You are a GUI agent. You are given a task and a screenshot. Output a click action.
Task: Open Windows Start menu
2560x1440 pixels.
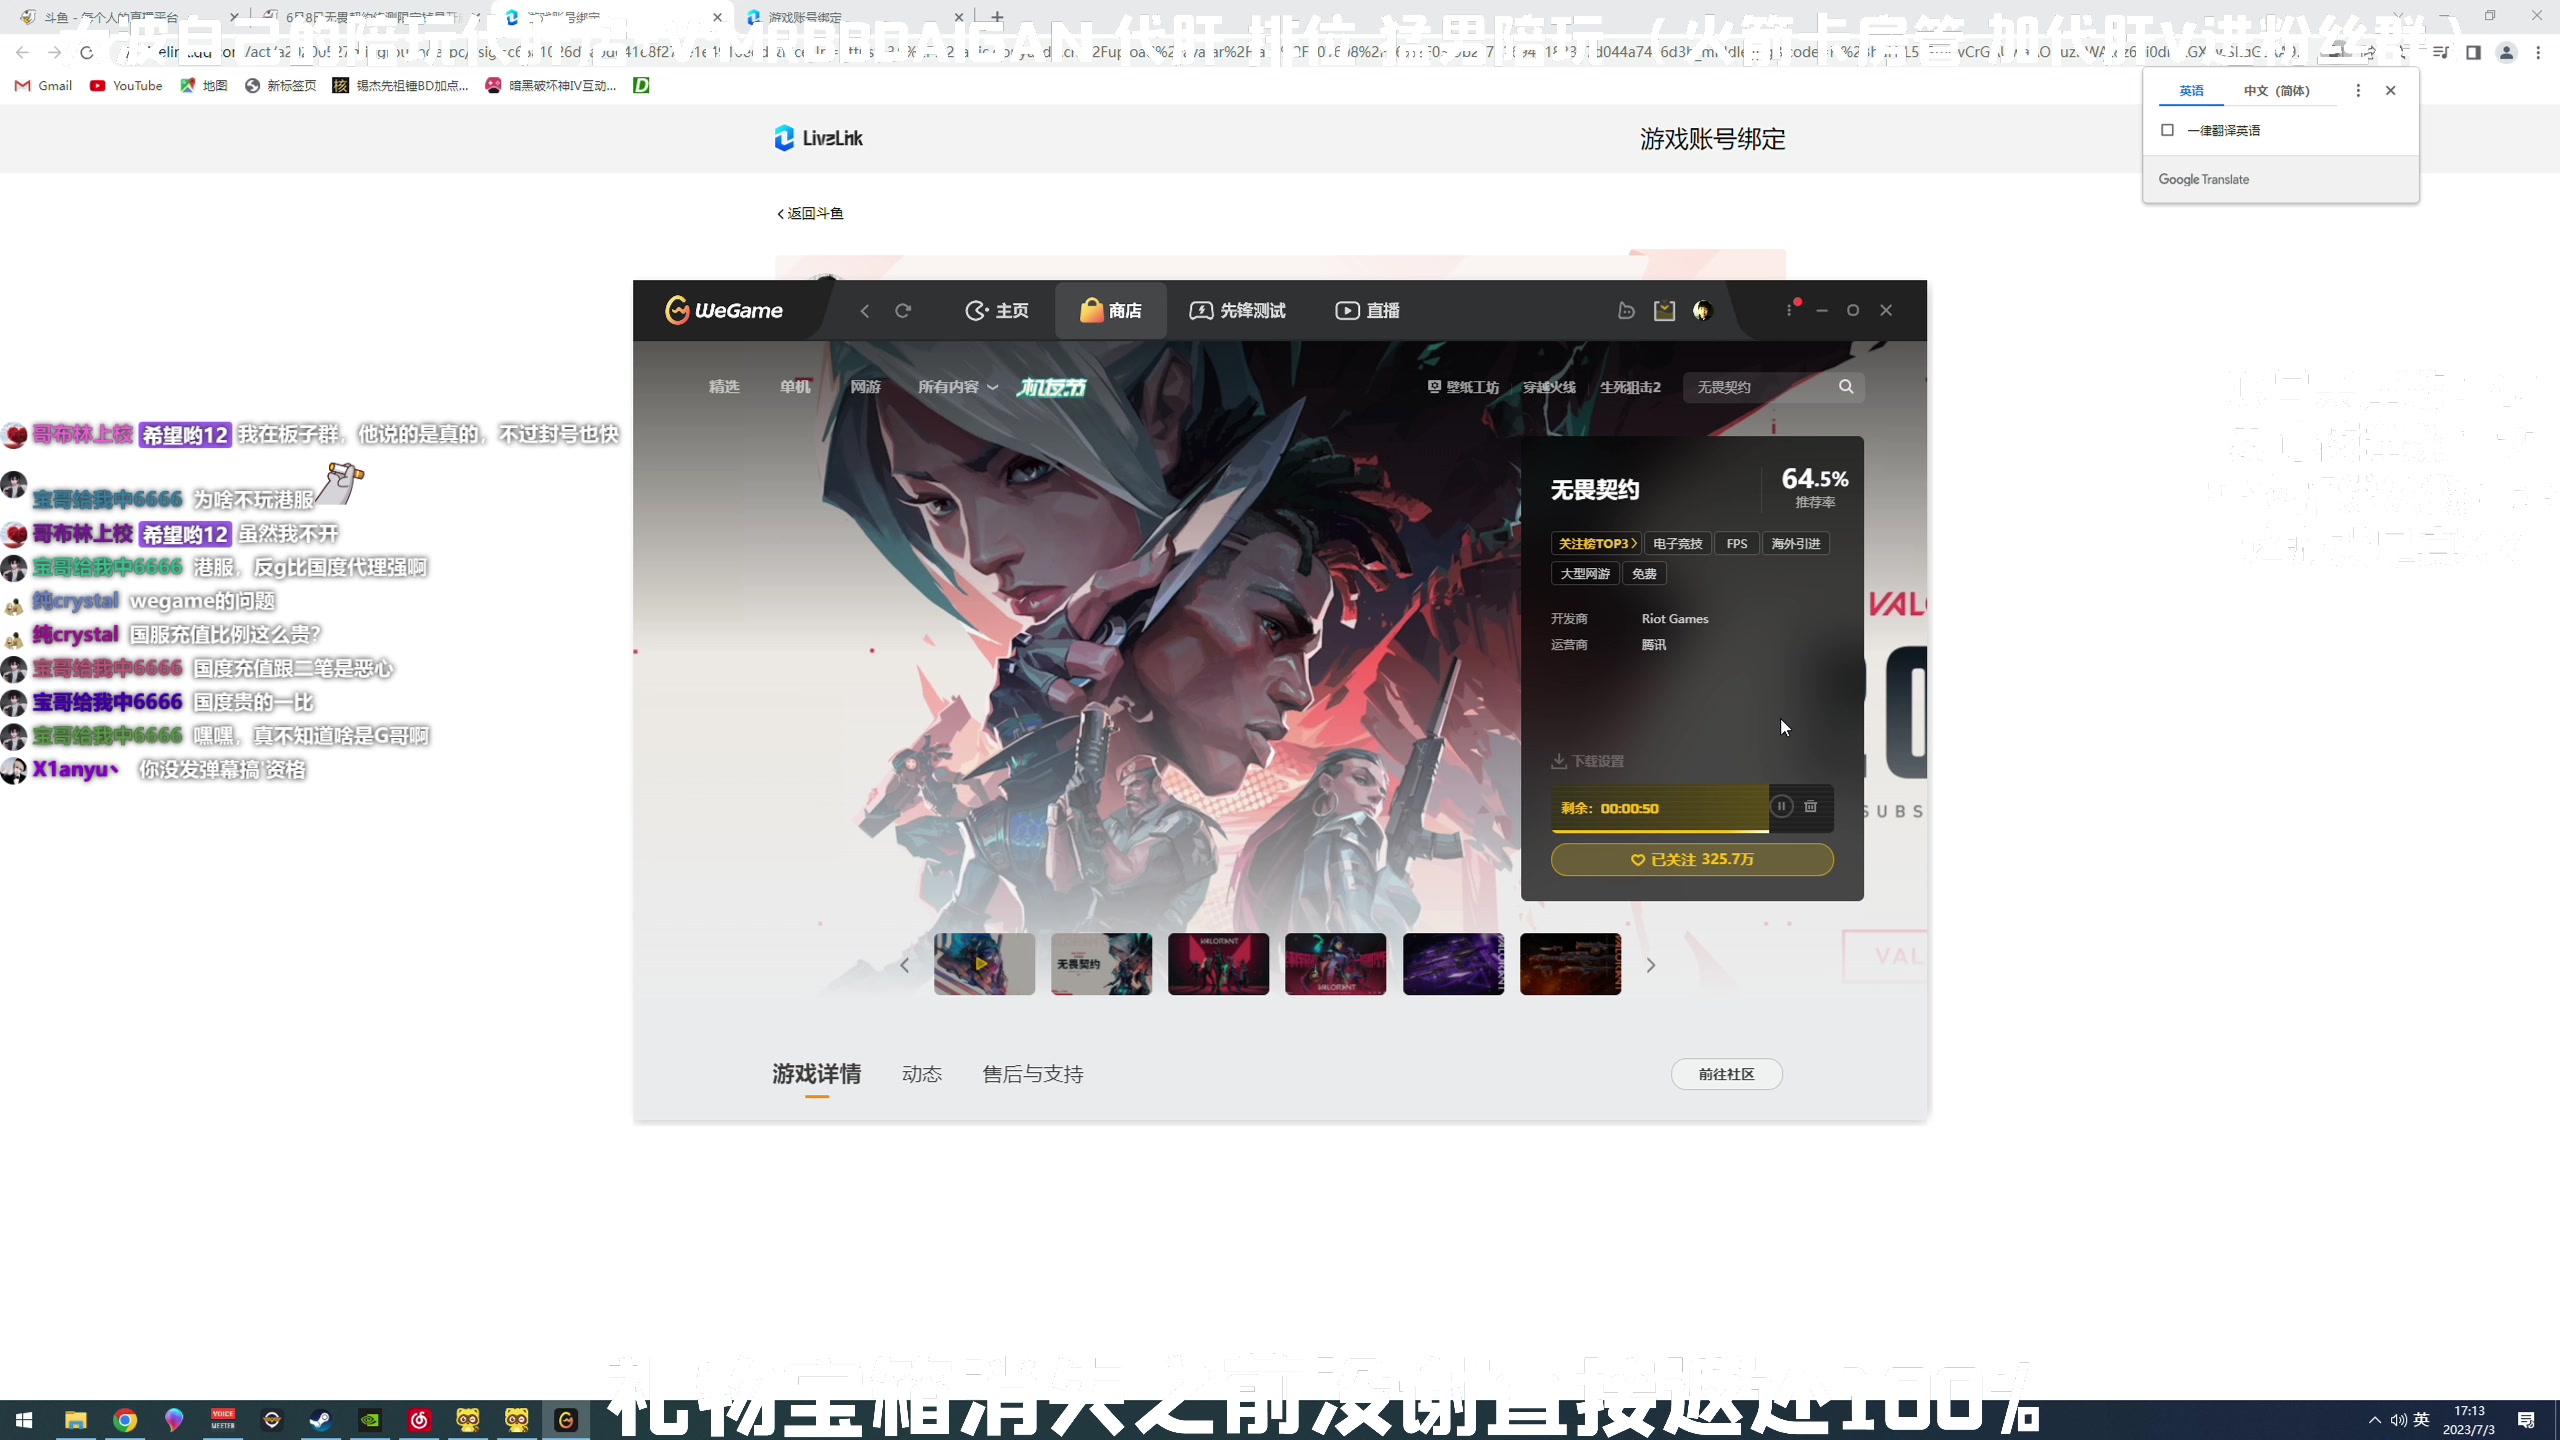[24, 1420]
